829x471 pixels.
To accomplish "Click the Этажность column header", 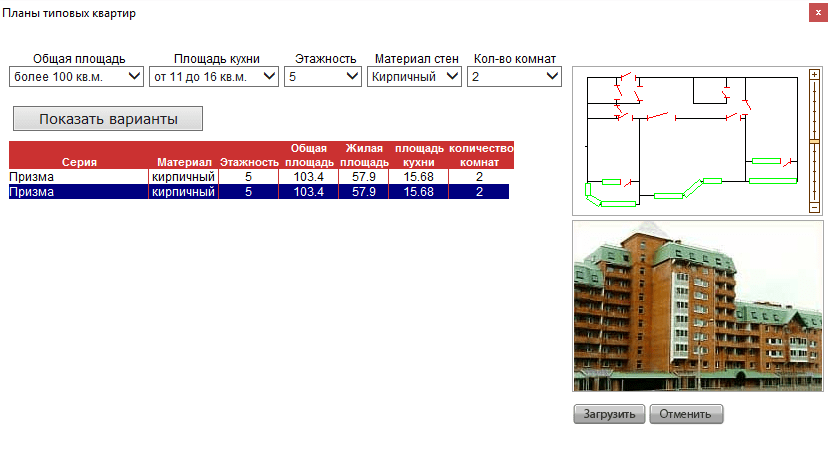I will tap(248, 162).
